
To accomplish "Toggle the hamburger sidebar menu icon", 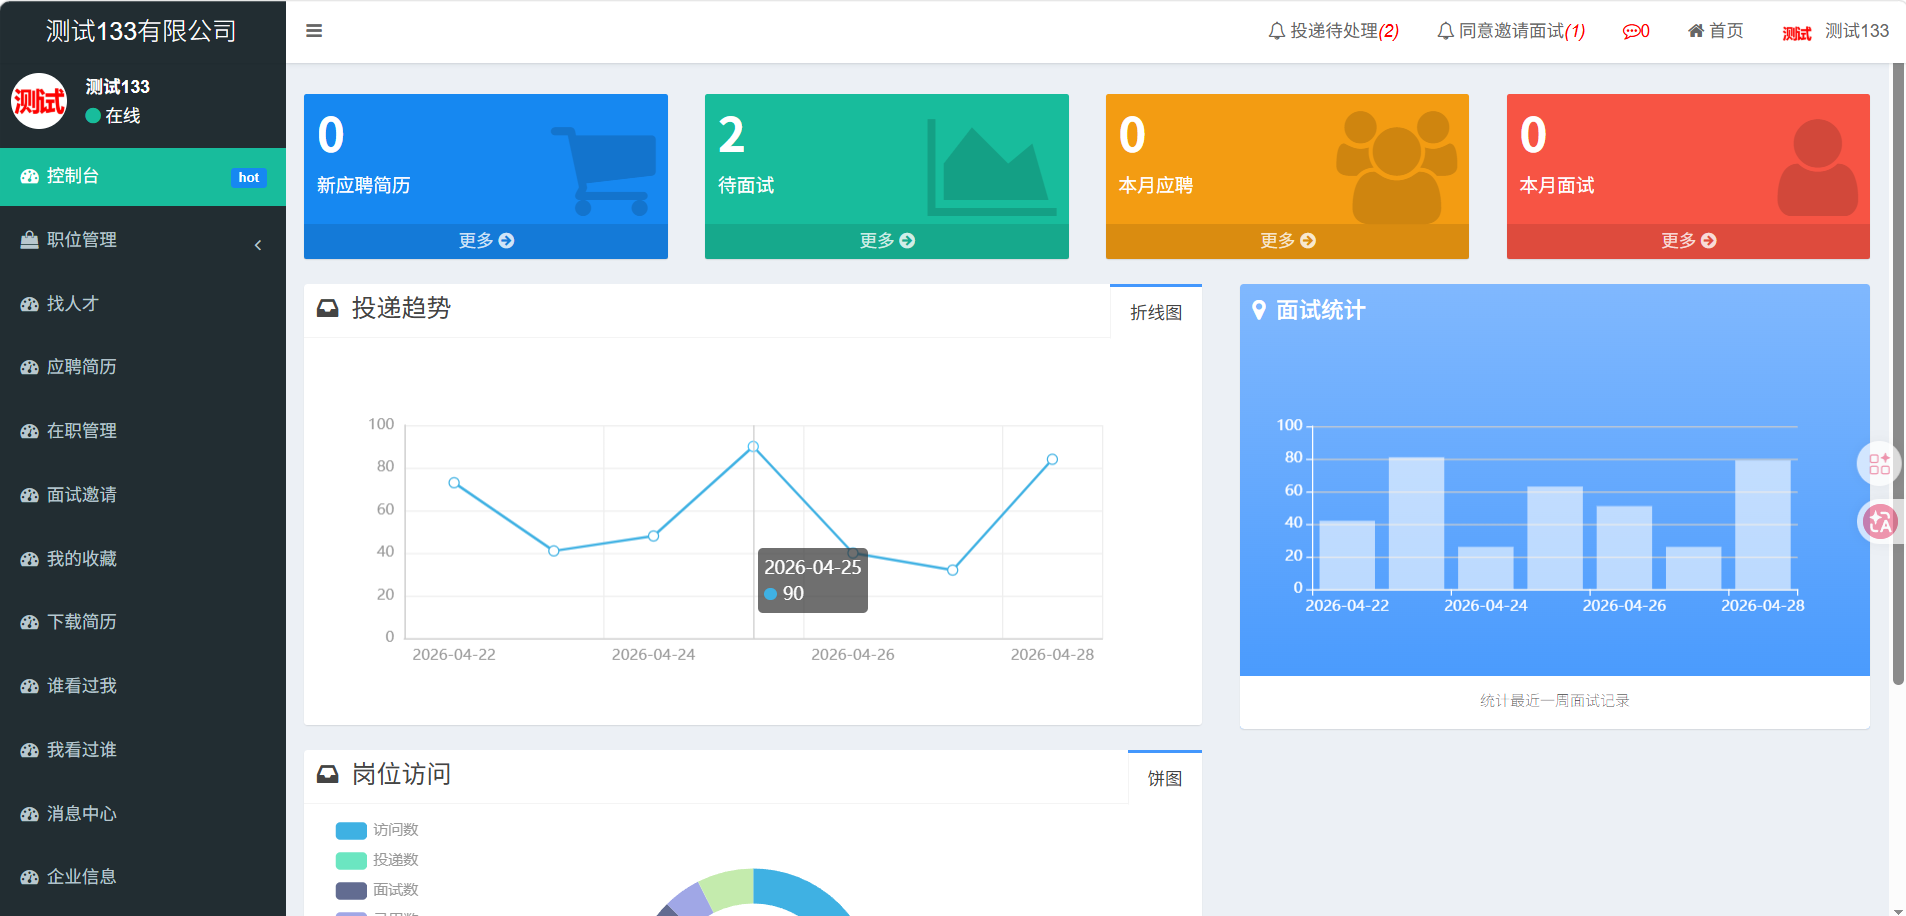I will click(314, 31).
